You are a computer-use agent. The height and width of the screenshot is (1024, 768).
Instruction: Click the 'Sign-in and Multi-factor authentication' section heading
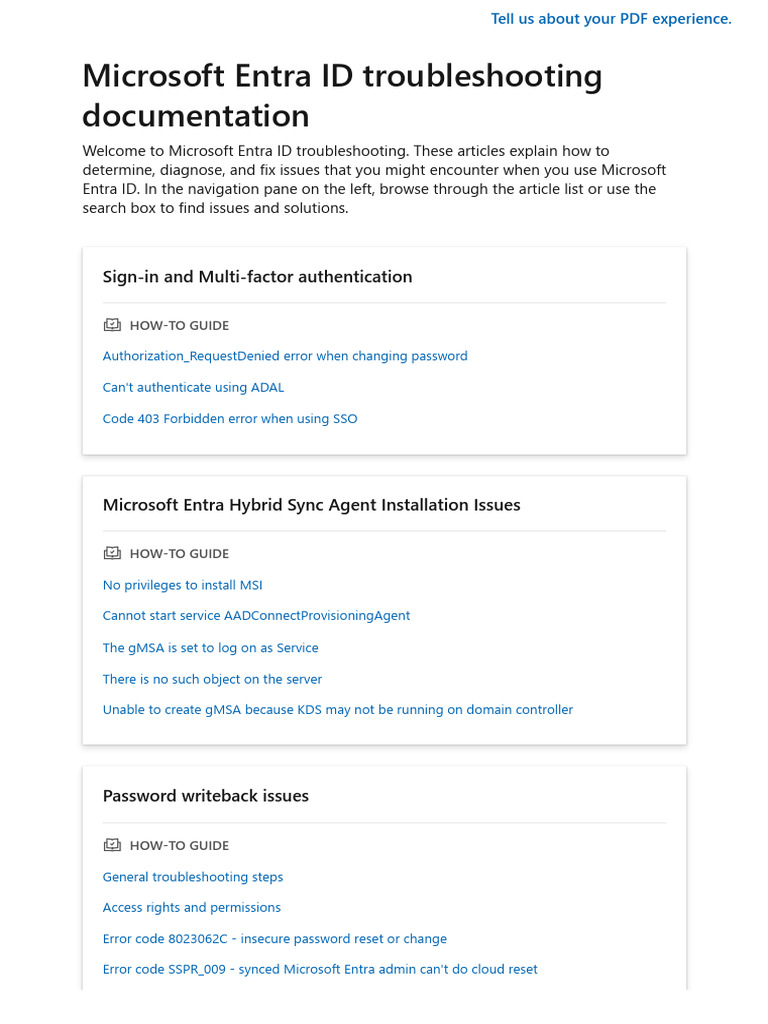(257, 277)
